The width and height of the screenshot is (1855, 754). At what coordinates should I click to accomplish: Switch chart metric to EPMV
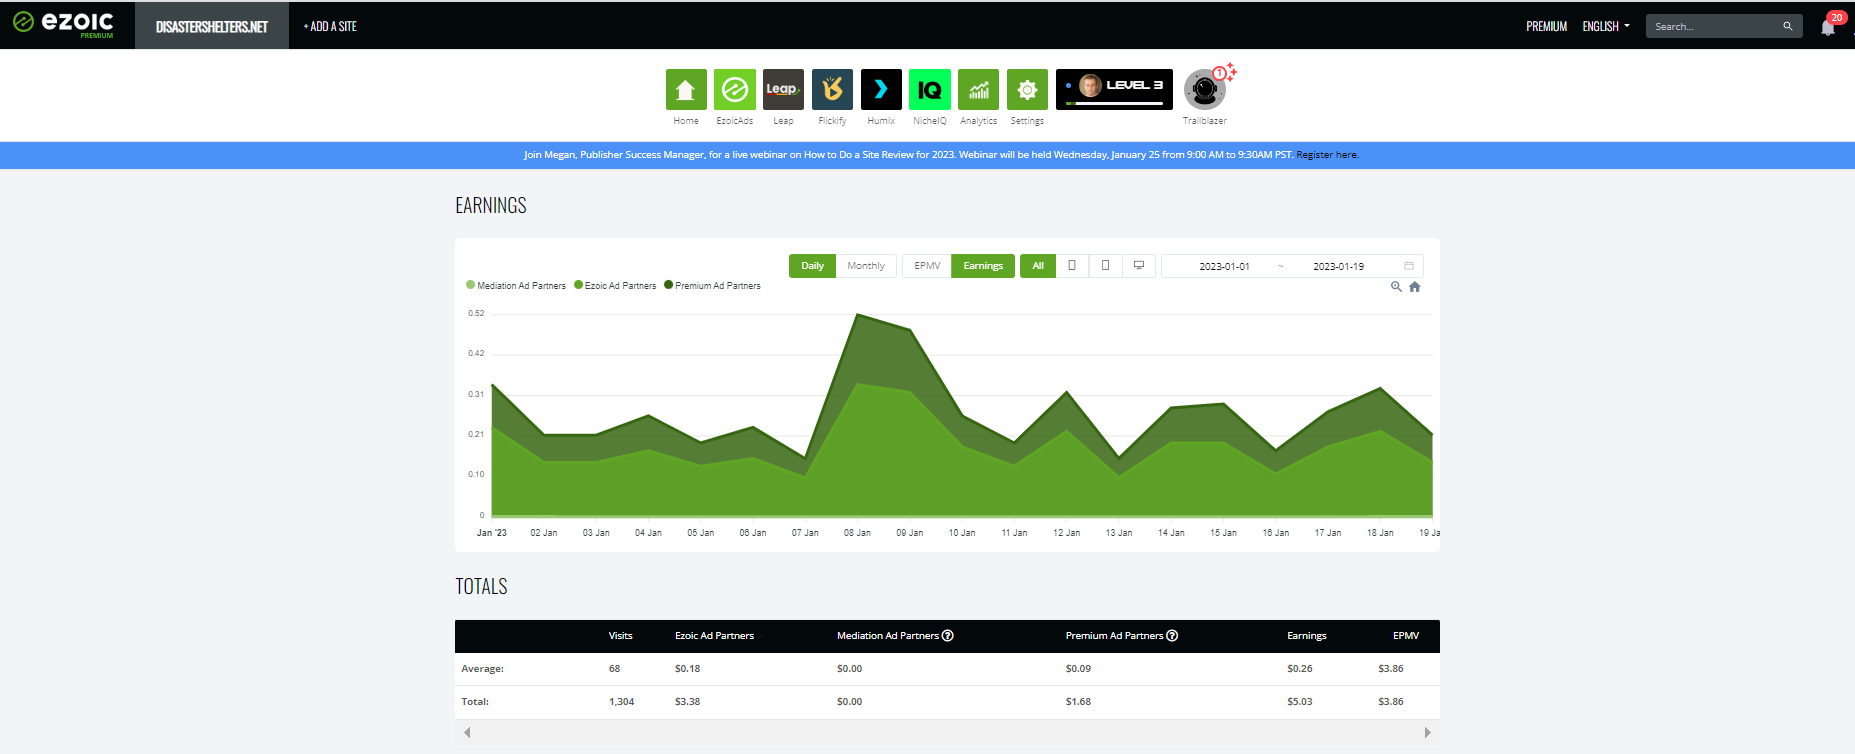(x=927, y=266)
